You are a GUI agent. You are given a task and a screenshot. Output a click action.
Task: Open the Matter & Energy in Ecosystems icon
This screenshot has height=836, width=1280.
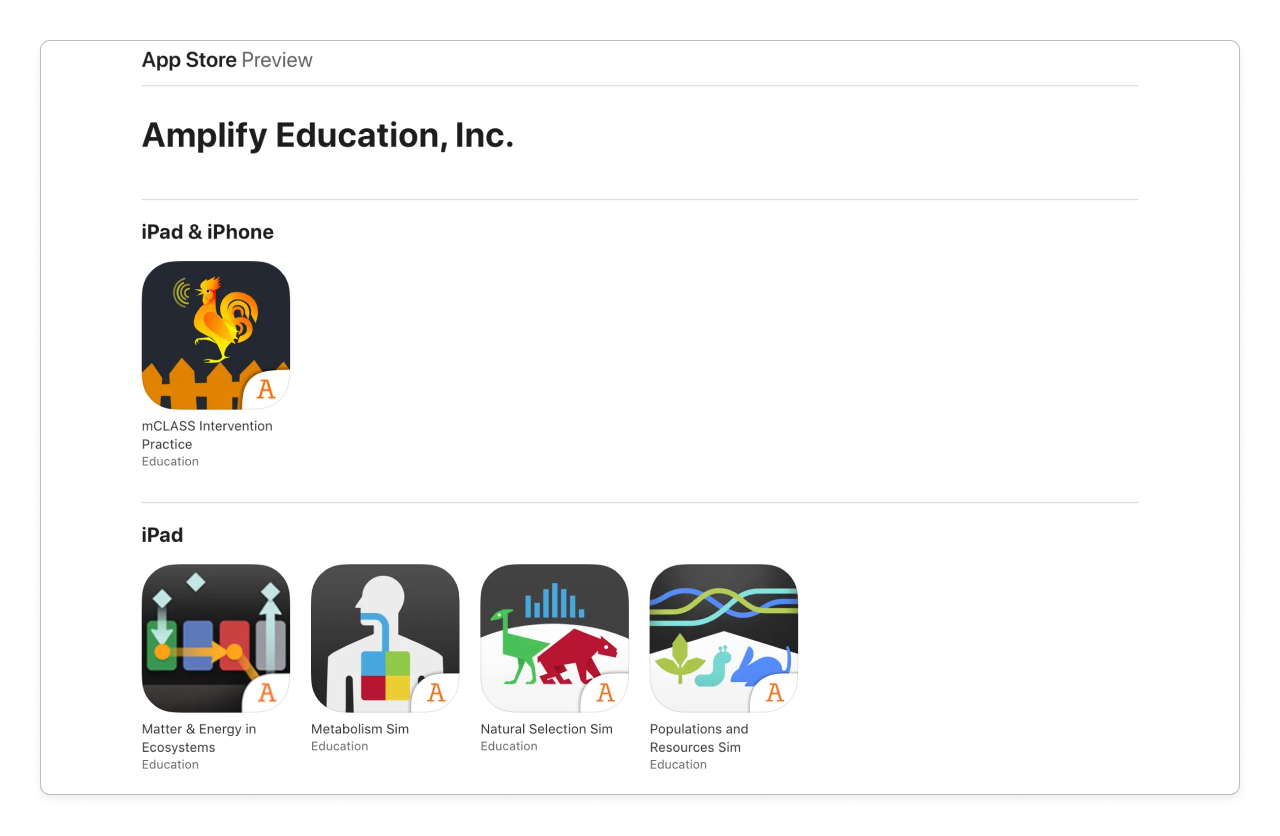216,638
